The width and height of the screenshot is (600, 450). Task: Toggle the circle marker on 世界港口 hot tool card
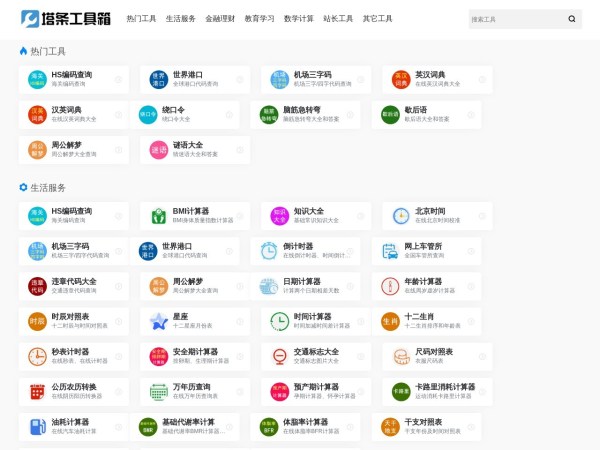click(x=240, y=79)
